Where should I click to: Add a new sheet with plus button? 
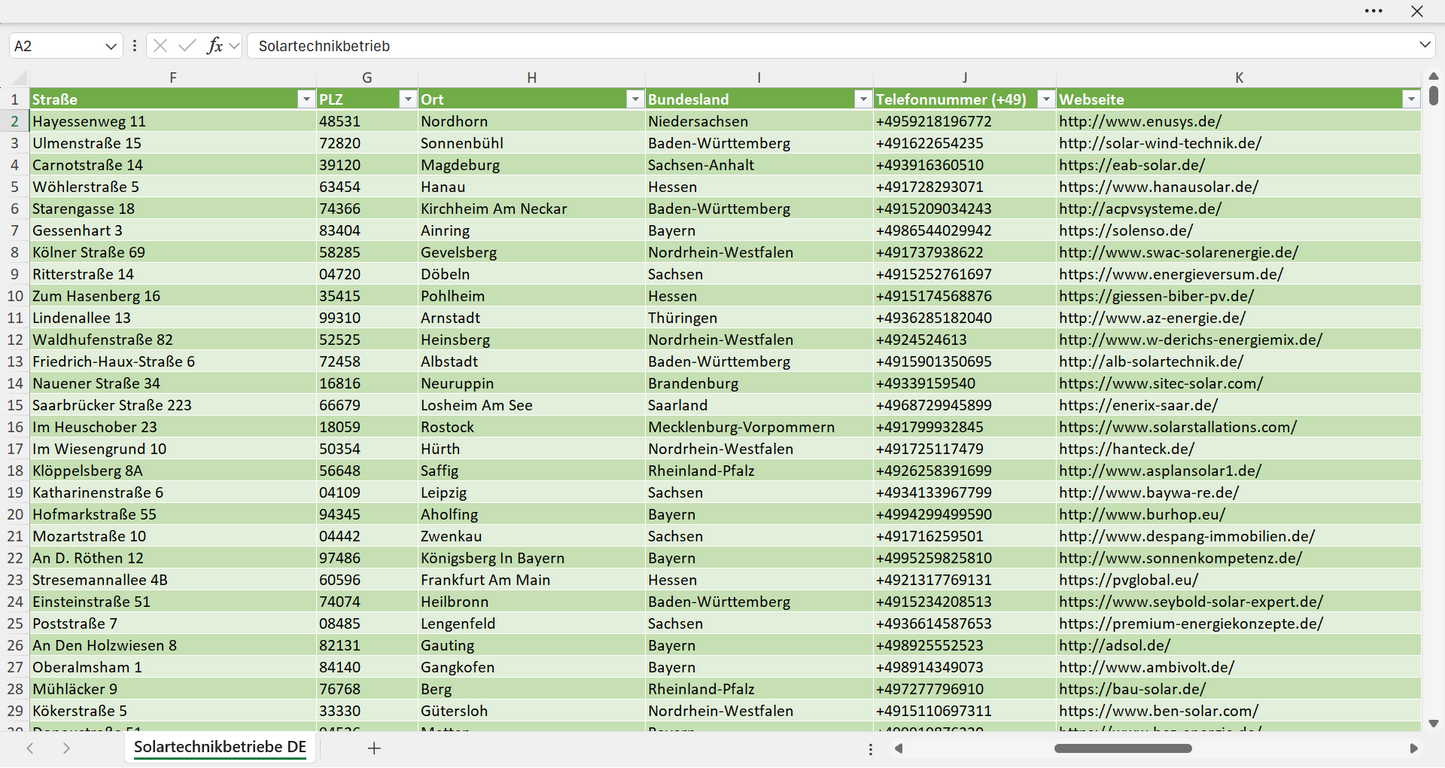(x=374, y=748)
